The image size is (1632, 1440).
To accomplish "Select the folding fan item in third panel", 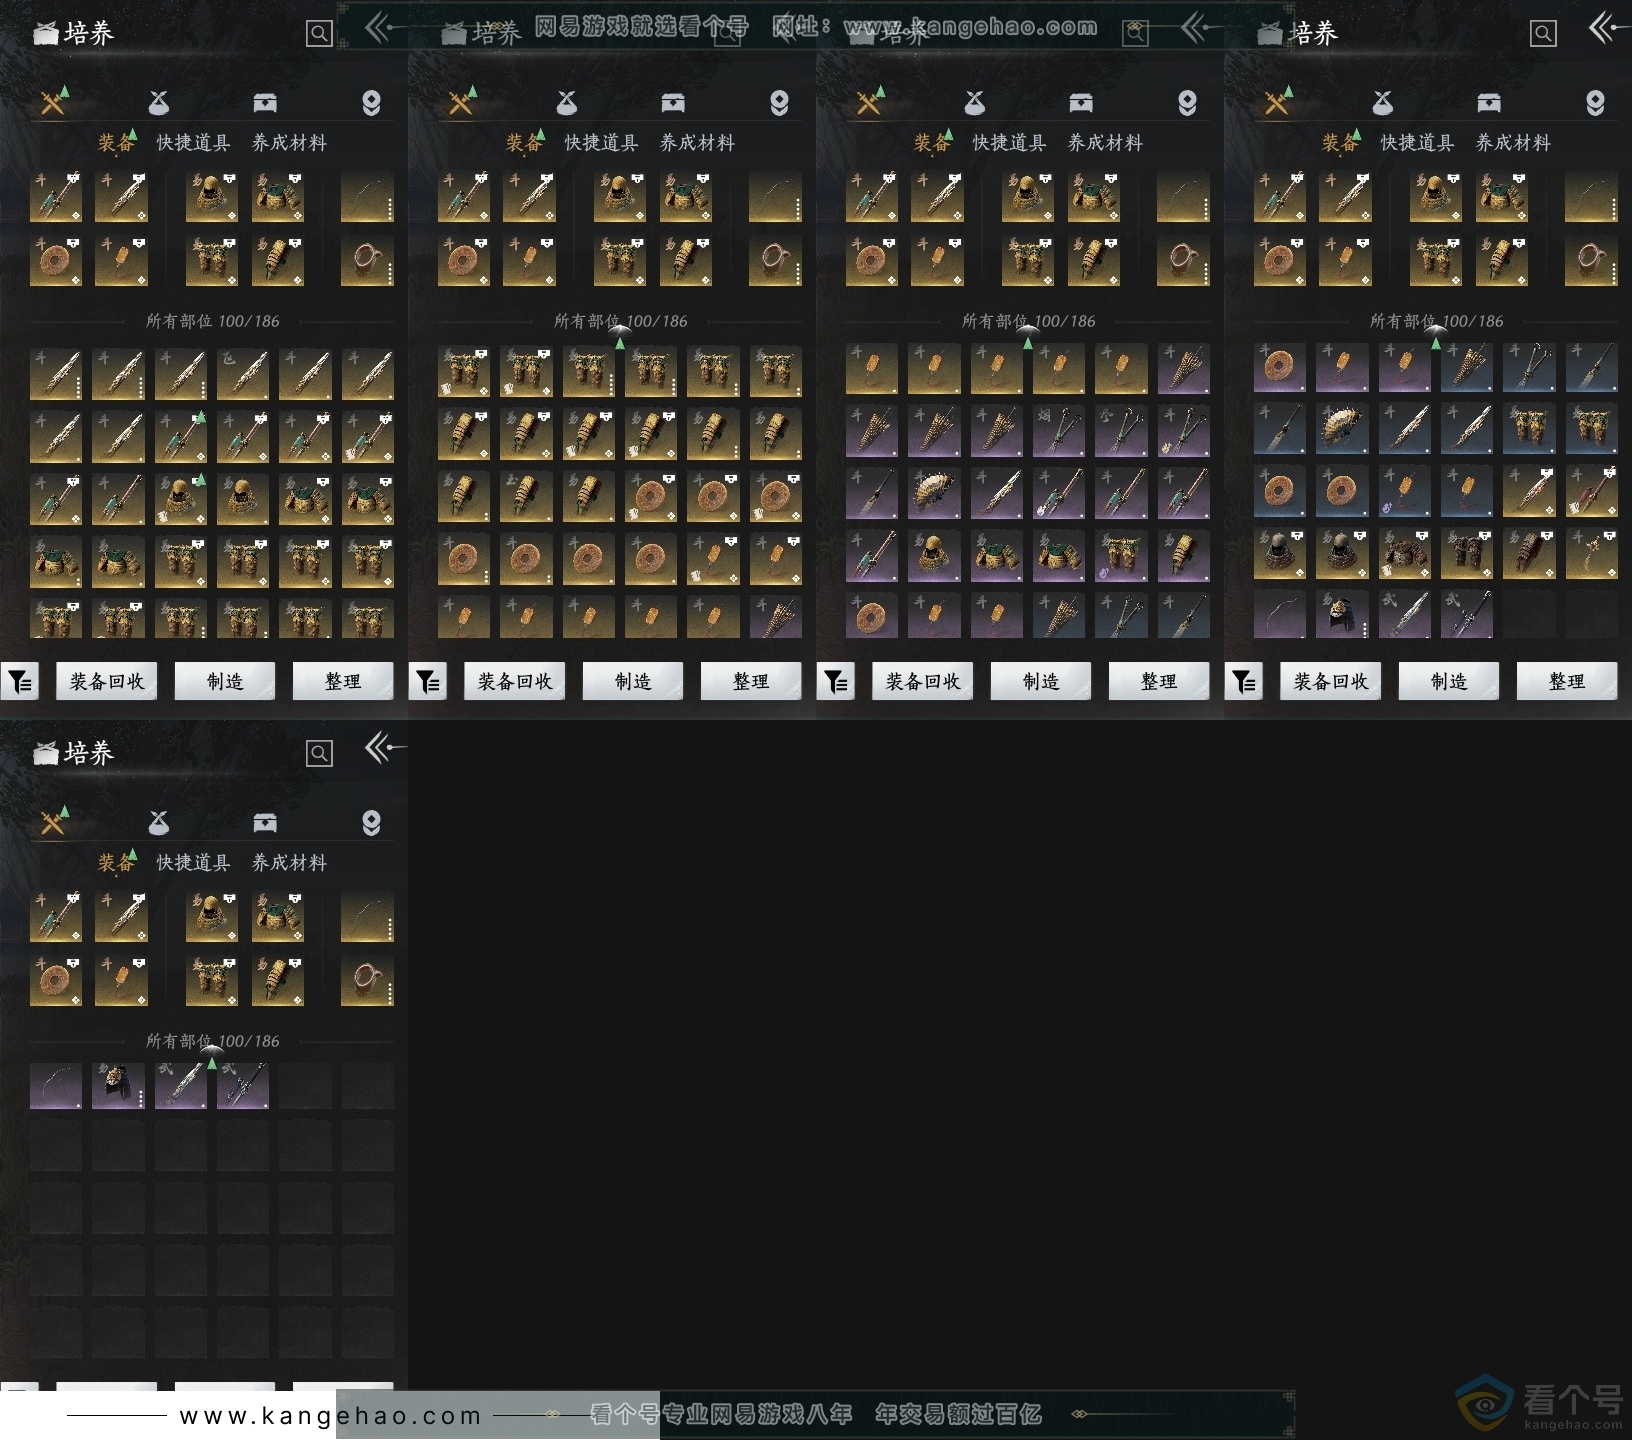I will (x=934, y=492).
